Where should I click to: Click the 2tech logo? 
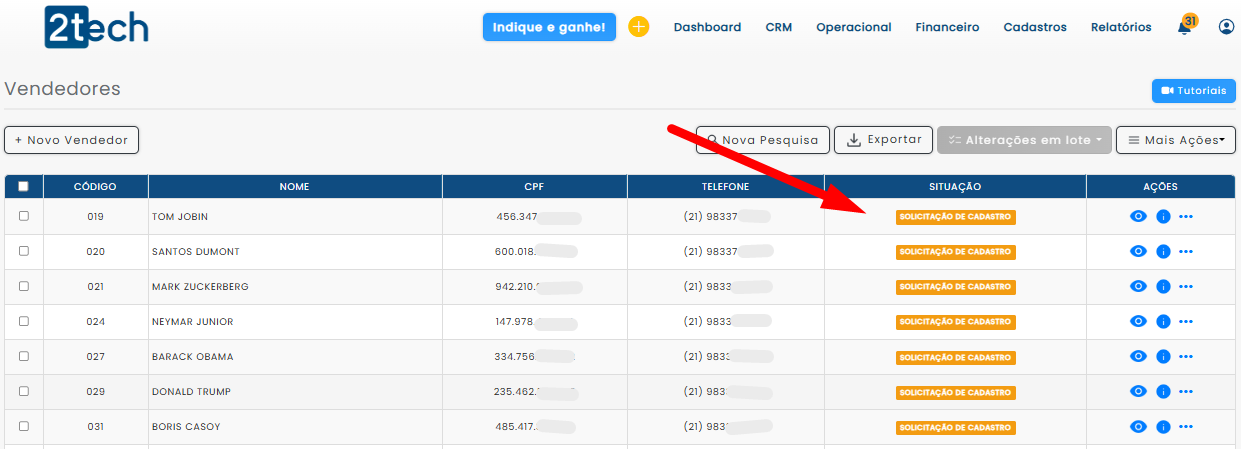click(96, 26)
